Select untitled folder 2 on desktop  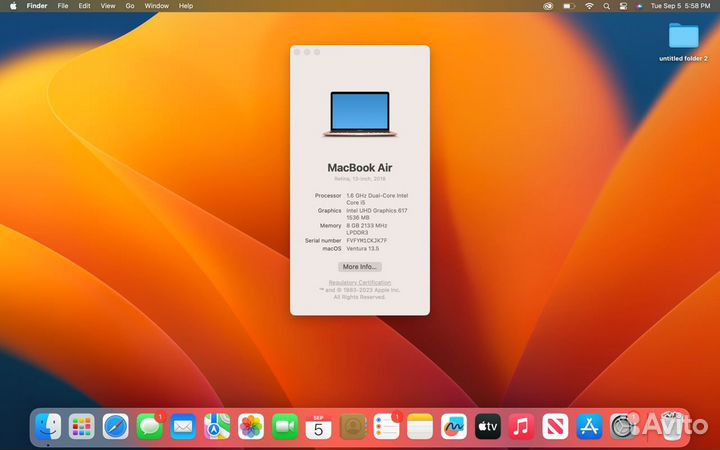(x=683, y=41)
